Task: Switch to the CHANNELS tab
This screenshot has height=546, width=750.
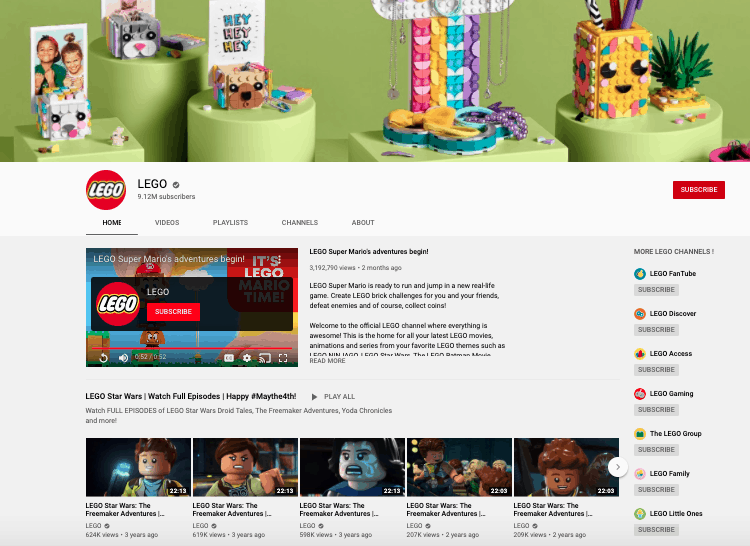Action: point(299,223)
